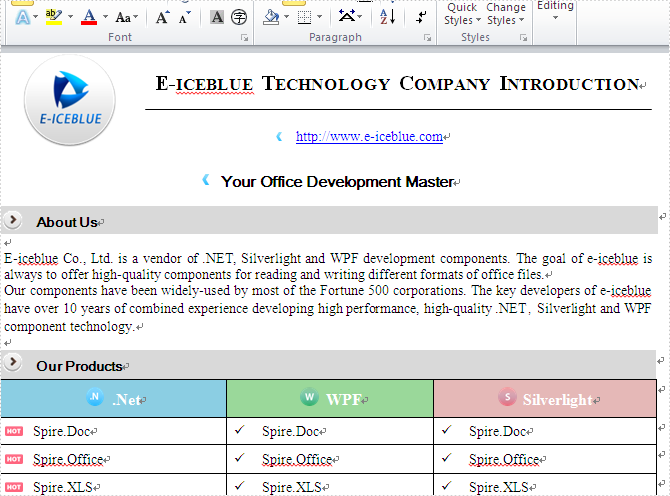Click blue bullet icon before the hyperlink
The image size is (670, 496).
(x=279, y=136)
